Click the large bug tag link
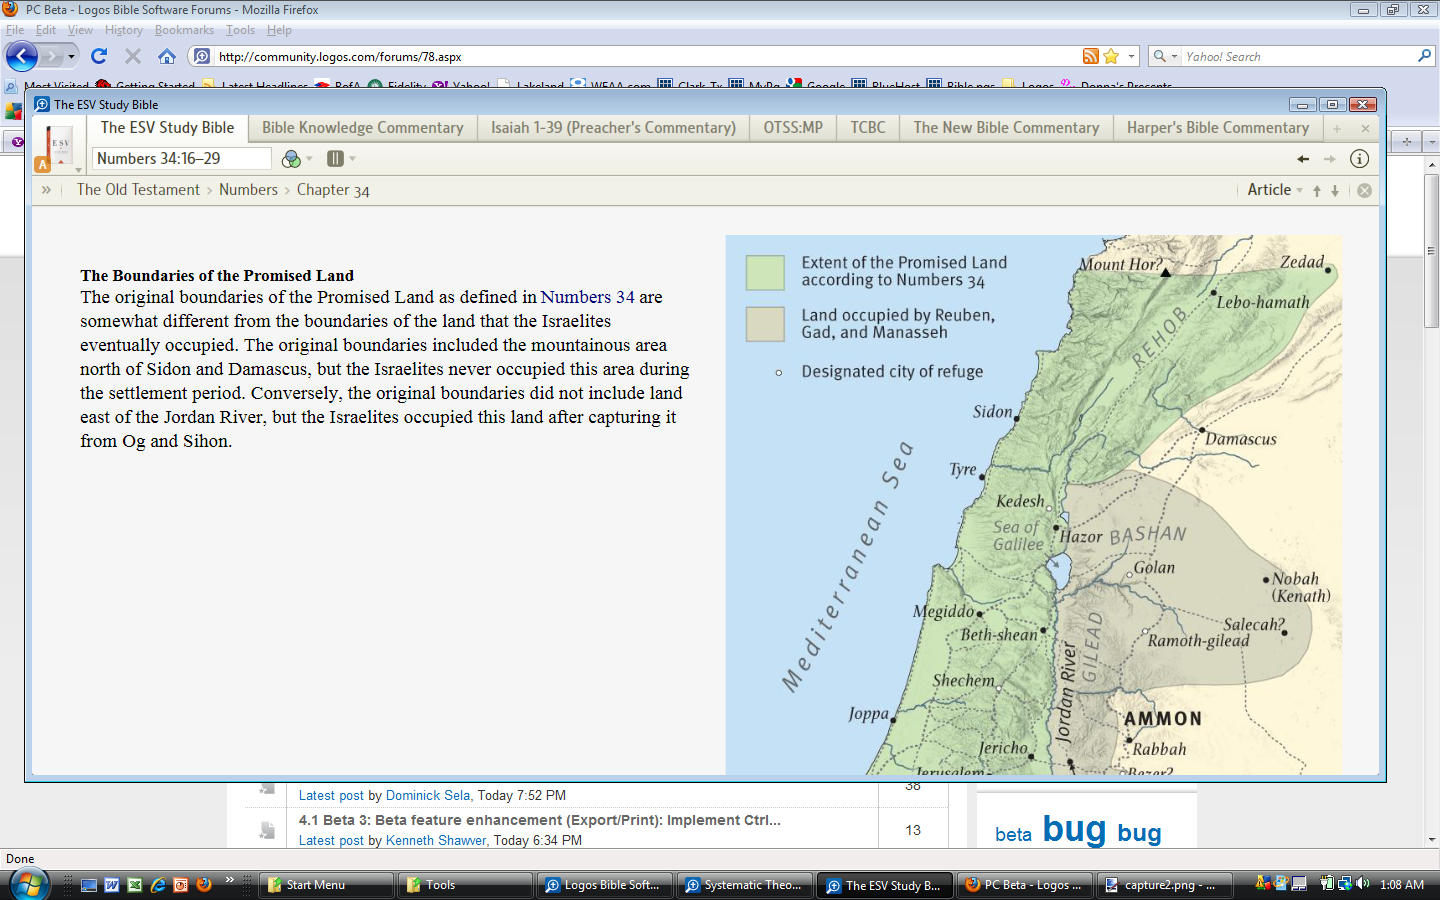Image resolution: width=1440 pixels, height=900 pixels. (x=1074, y=829)
